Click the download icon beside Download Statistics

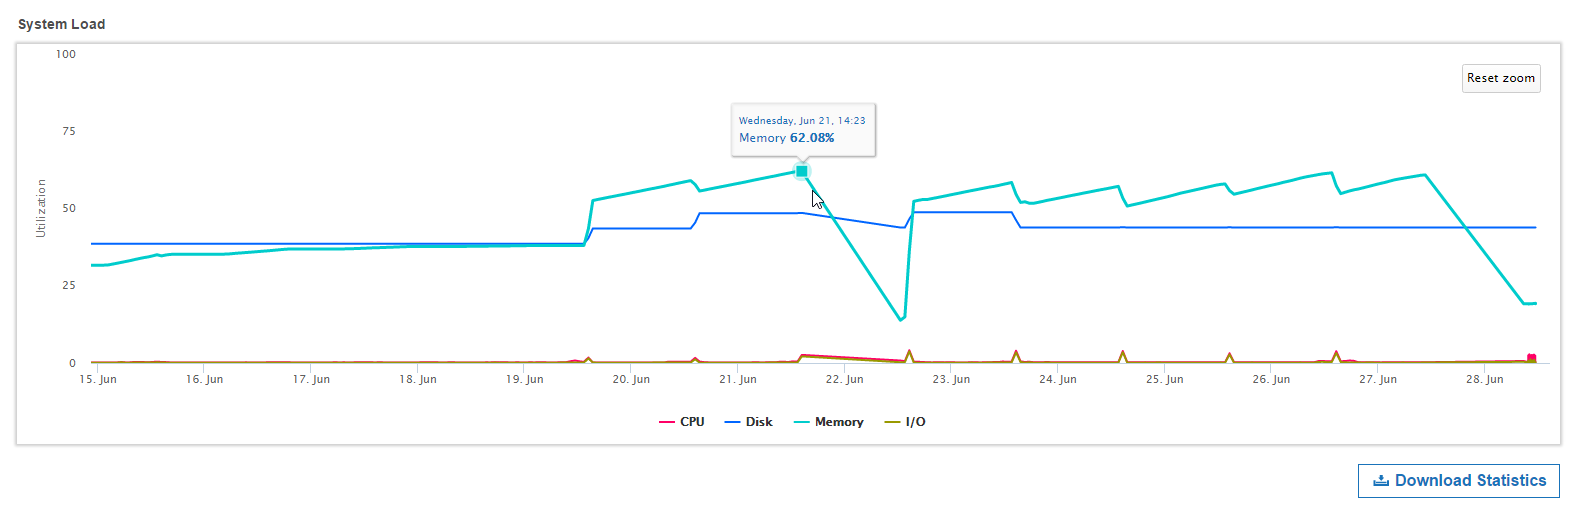point(1381,481)
